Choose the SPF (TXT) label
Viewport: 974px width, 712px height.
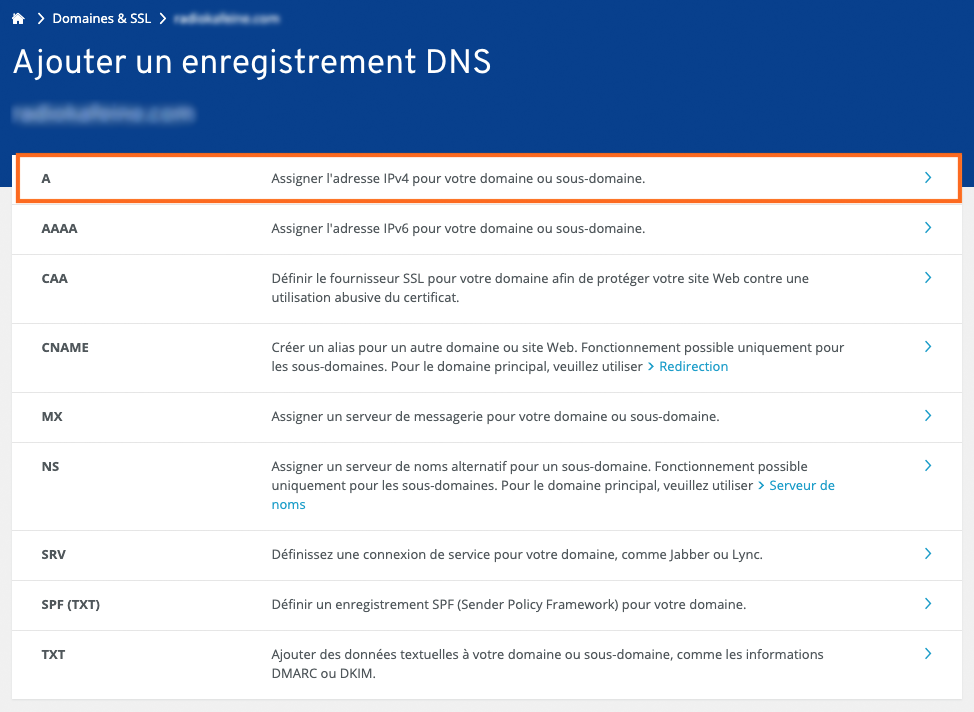point(70,604)
